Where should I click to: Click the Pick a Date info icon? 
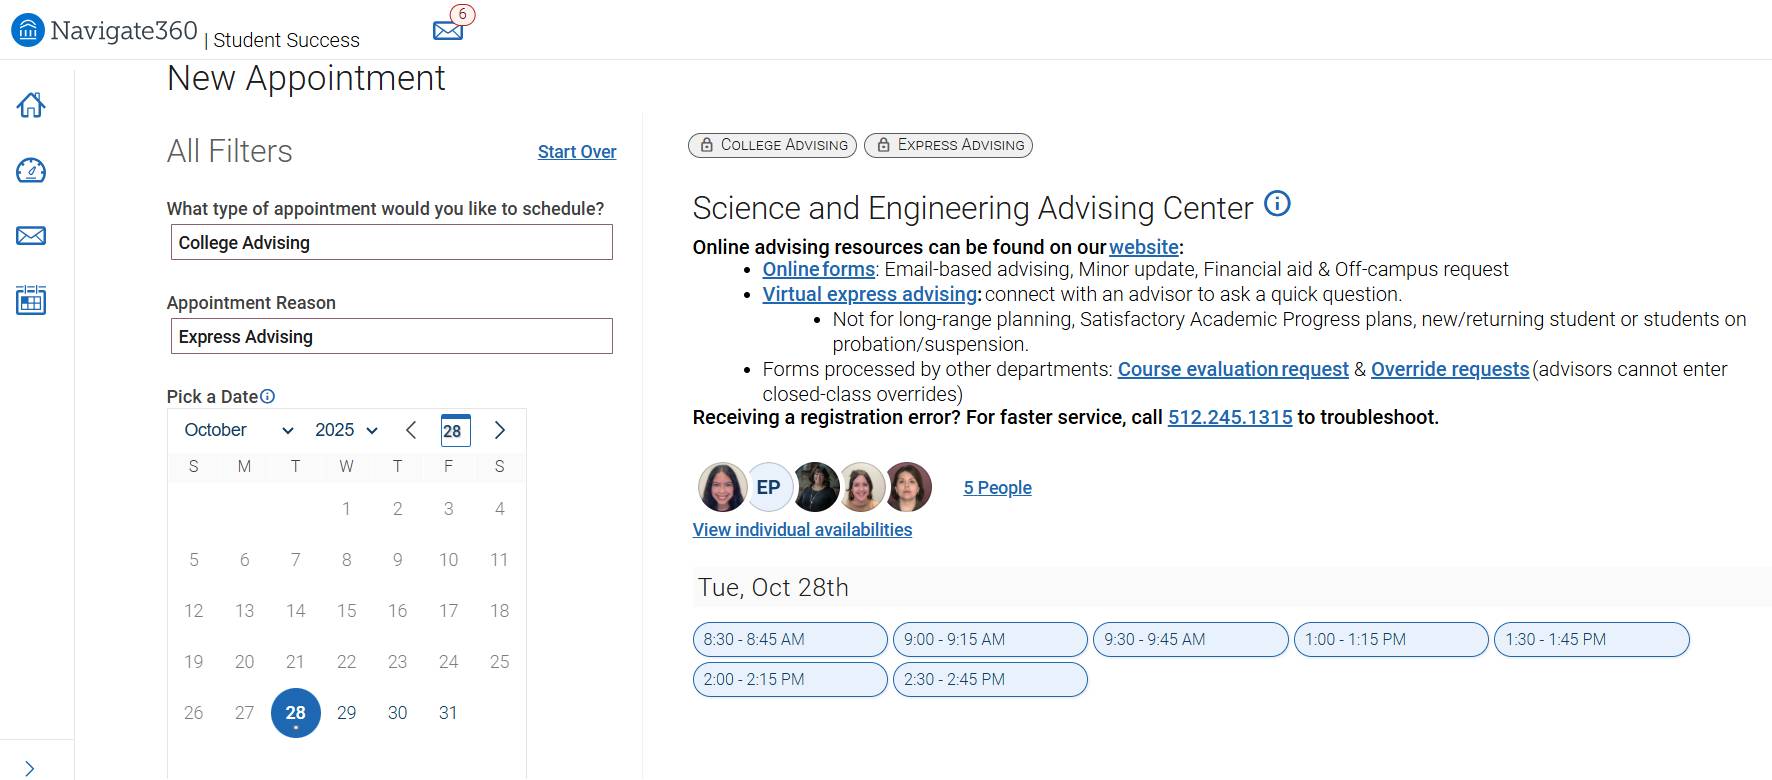268,396
